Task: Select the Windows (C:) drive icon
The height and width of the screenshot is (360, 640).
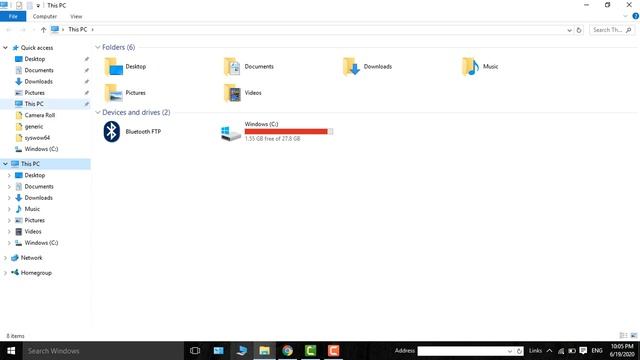Action: coord(231,132)
